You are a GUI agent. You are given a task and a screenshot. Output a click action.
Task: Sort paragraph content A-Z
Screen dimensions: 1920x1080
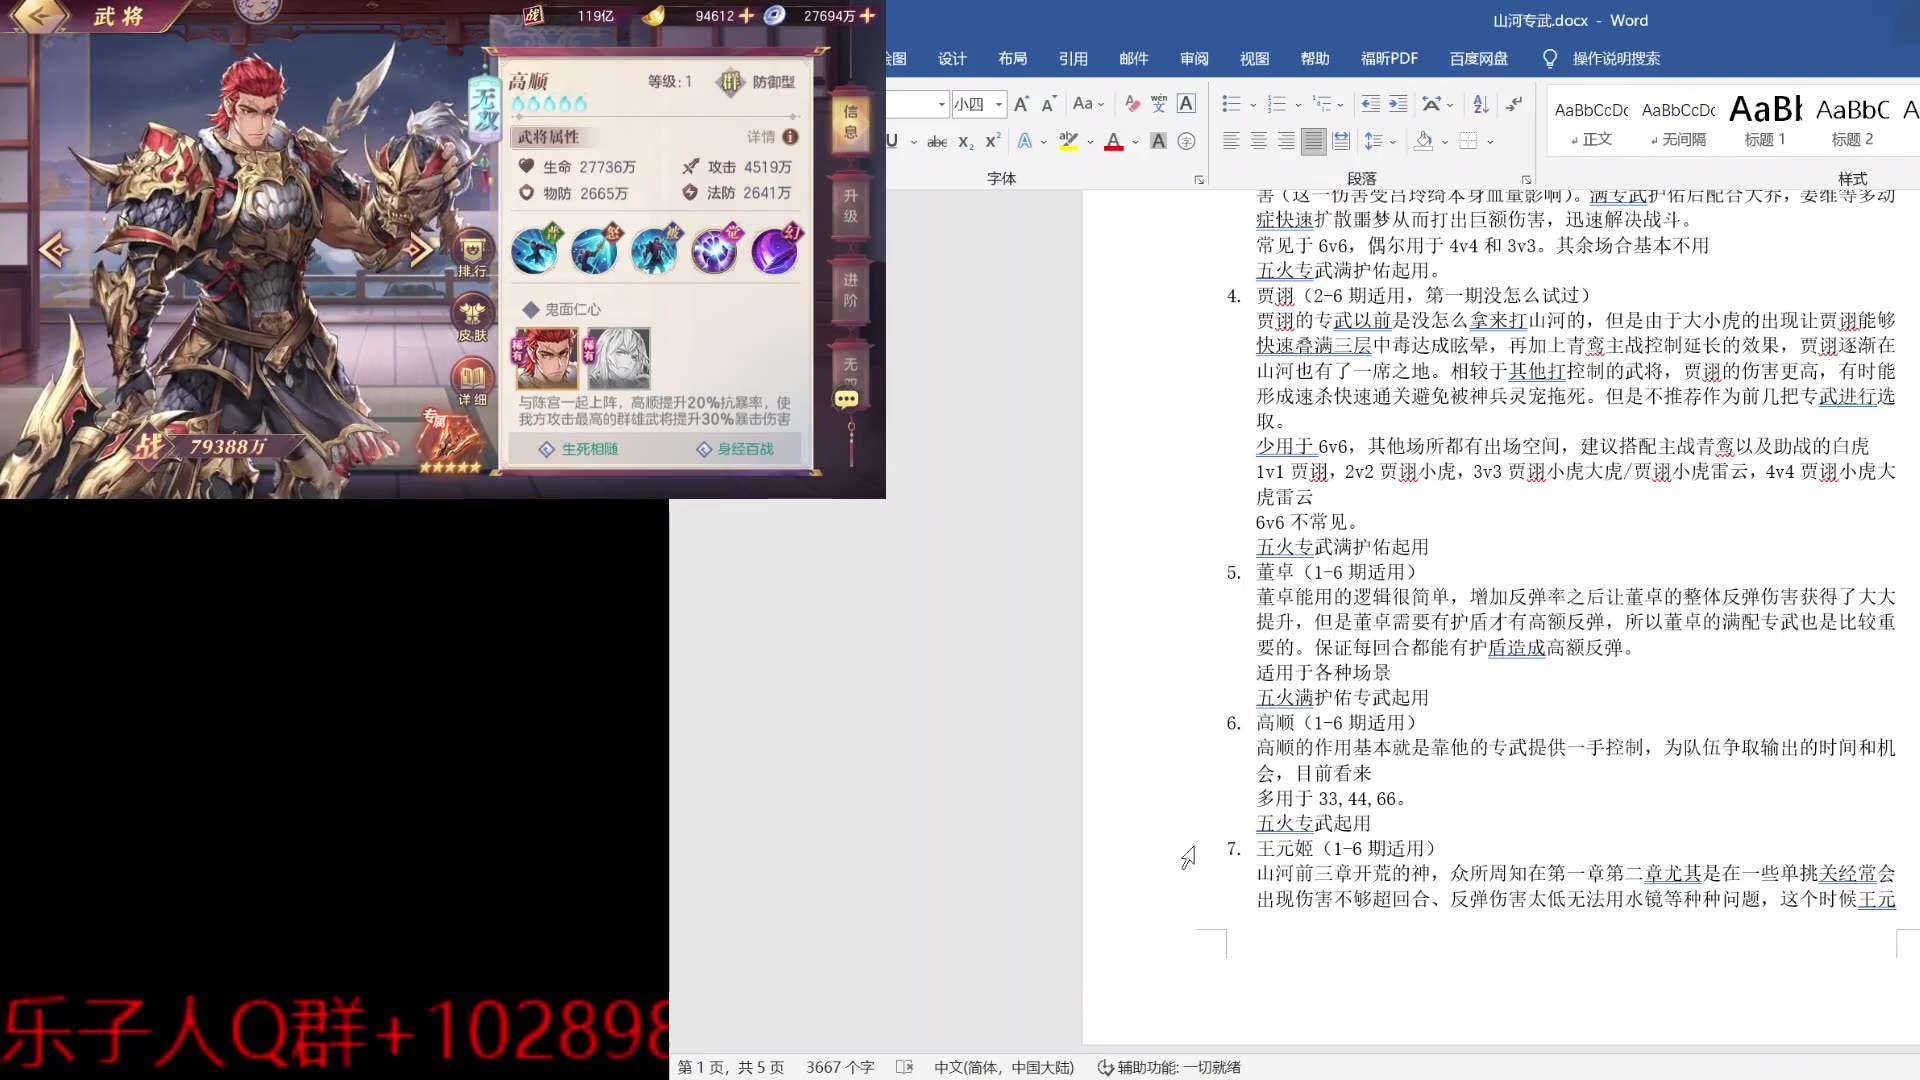click(x=1481, y=104)
